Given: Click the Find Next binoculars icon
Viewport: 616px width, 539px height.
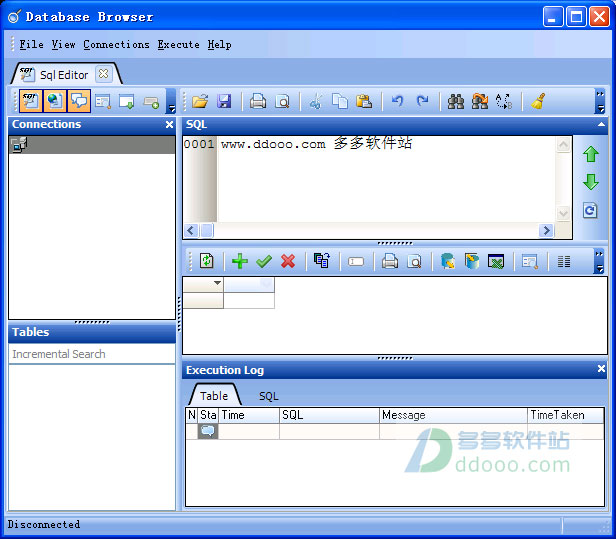Looking at the screenshot, I should click(480, 101).
